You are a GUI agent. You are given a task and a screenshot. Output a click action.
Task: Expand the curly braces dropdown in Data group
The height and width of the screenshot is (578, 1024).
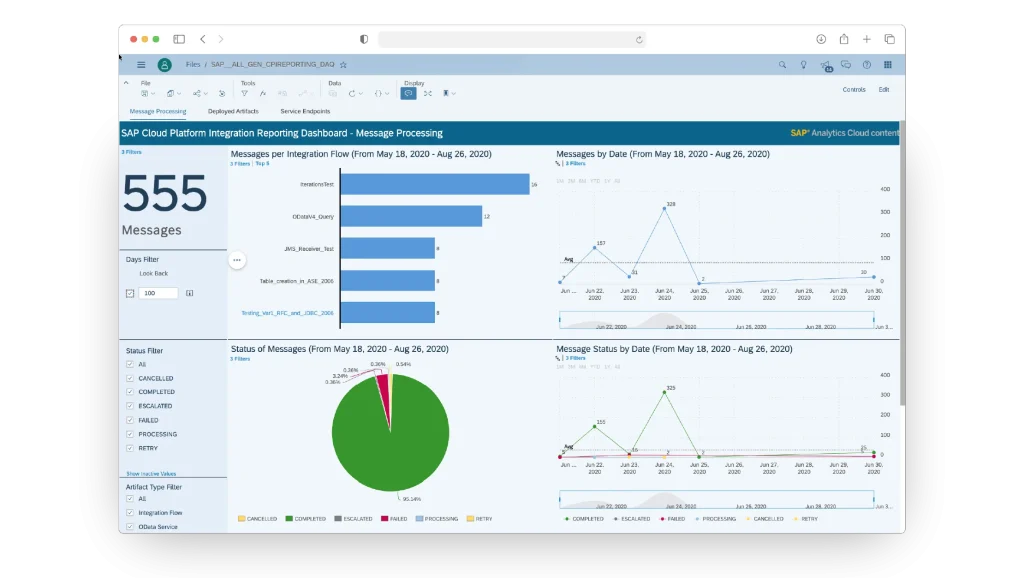(x=387, y=93)
